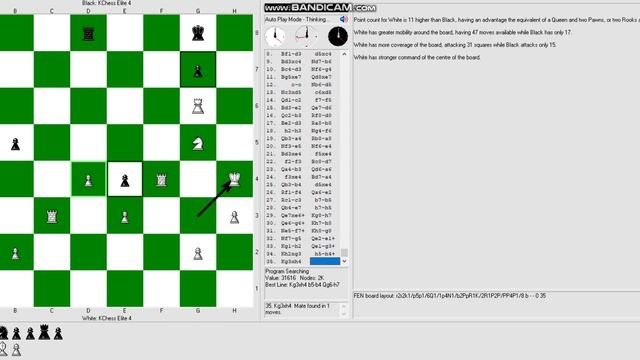The image size is (640, 360).
Task: Click the 'Value: 31616 Nodes: 2K' line
Action: (x=289, y=278)
